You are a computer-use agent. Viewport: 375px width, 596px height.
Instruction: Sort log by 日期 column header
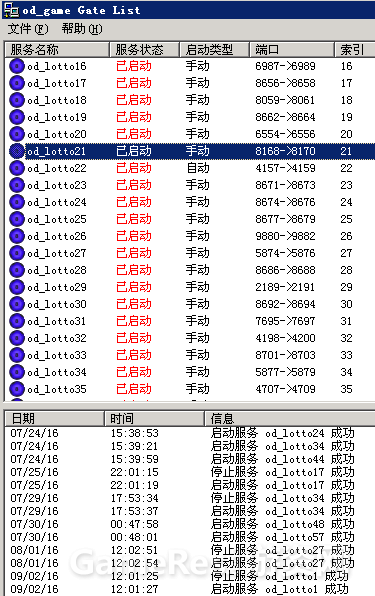pos(55,418)
